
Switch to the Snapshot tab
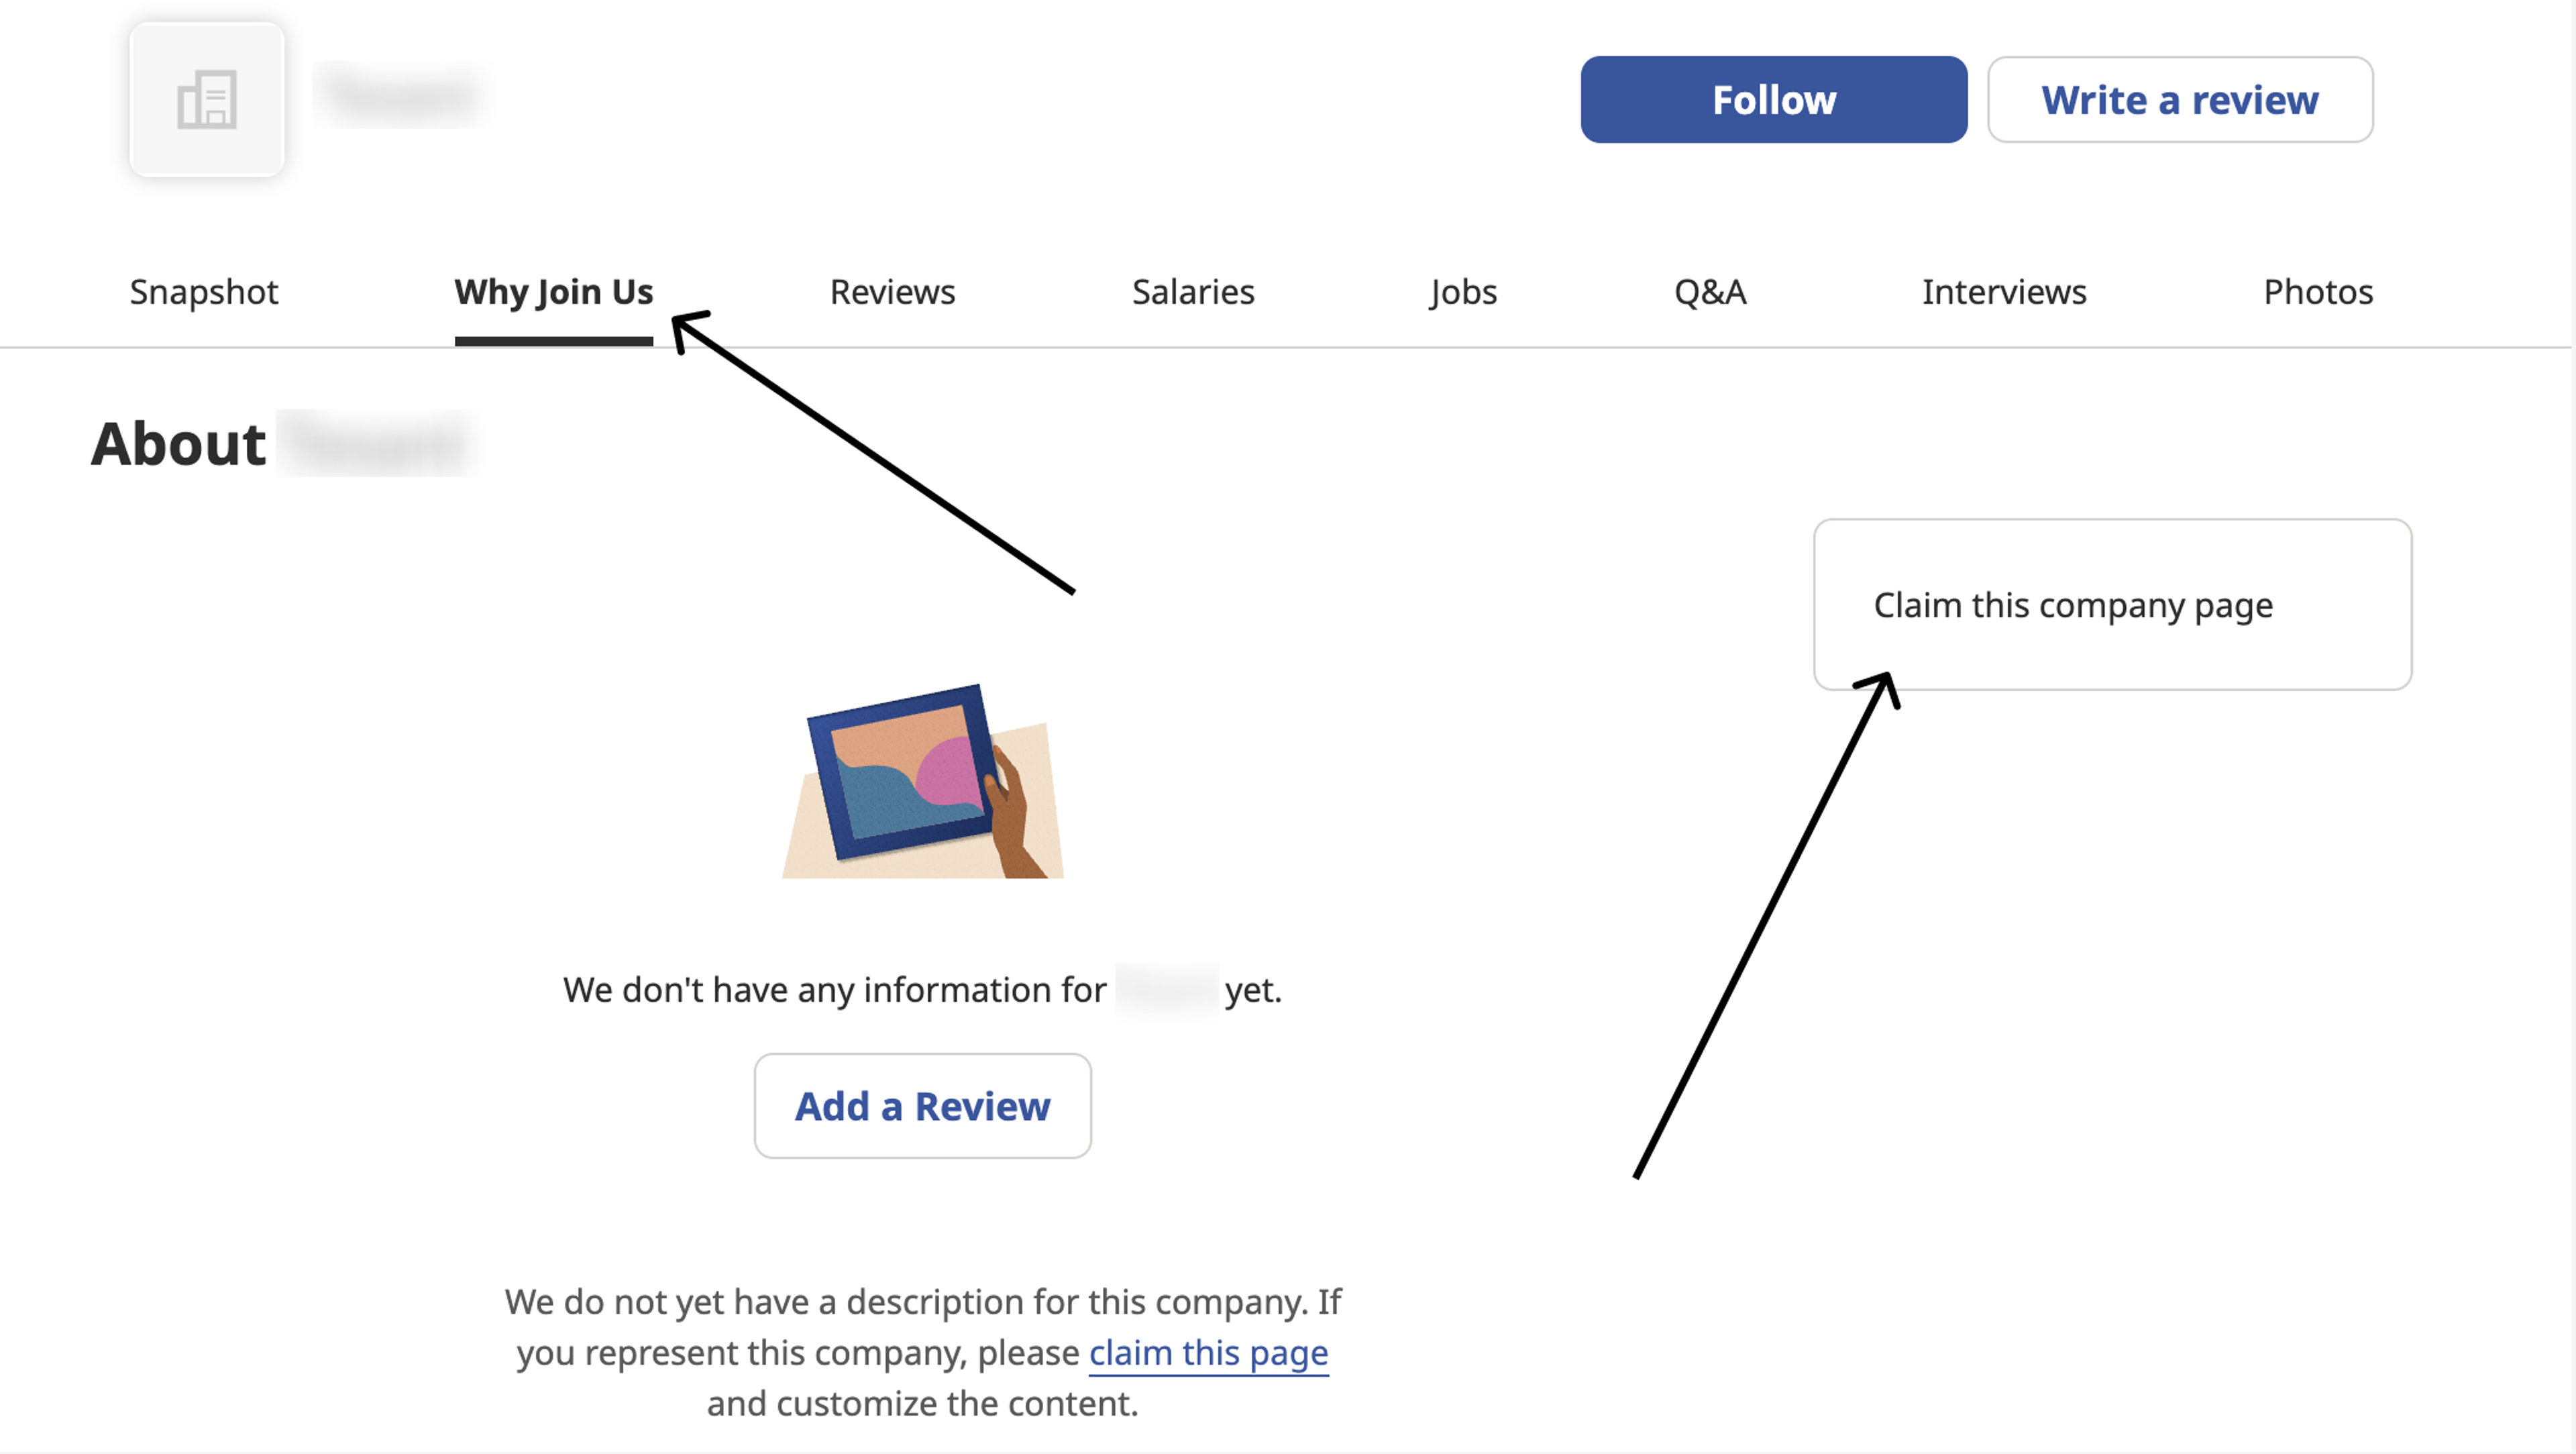point(204,292)
